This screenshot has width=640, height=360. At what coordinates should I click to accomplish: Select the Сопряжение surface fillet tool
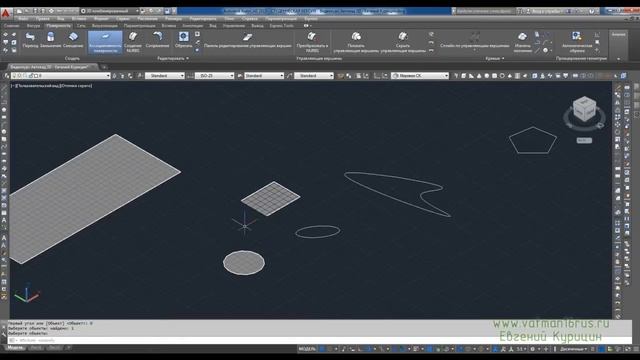pos(157,40)
